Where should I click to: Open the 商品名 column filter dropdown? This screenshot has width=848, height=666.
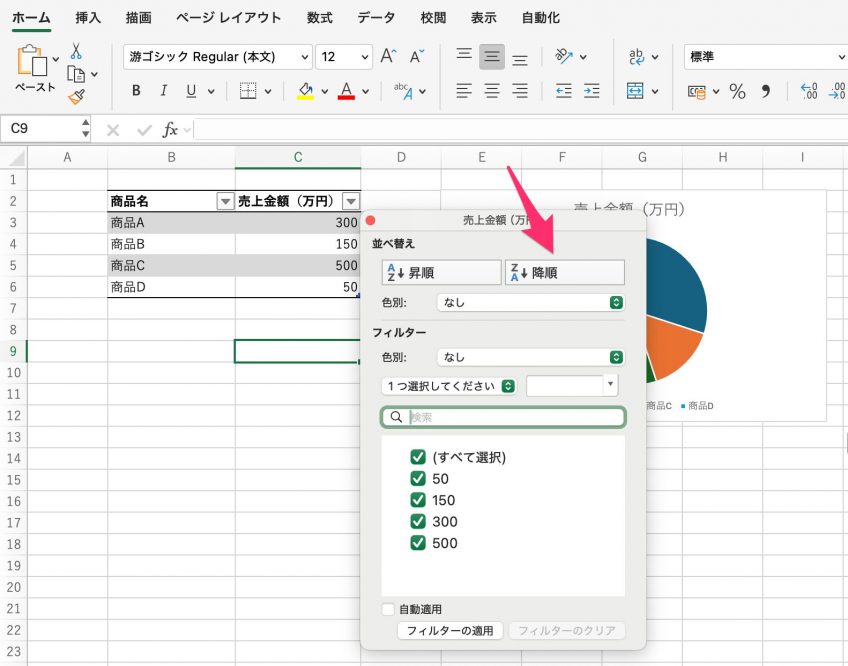pyautogui.click(x=225, y=201)
